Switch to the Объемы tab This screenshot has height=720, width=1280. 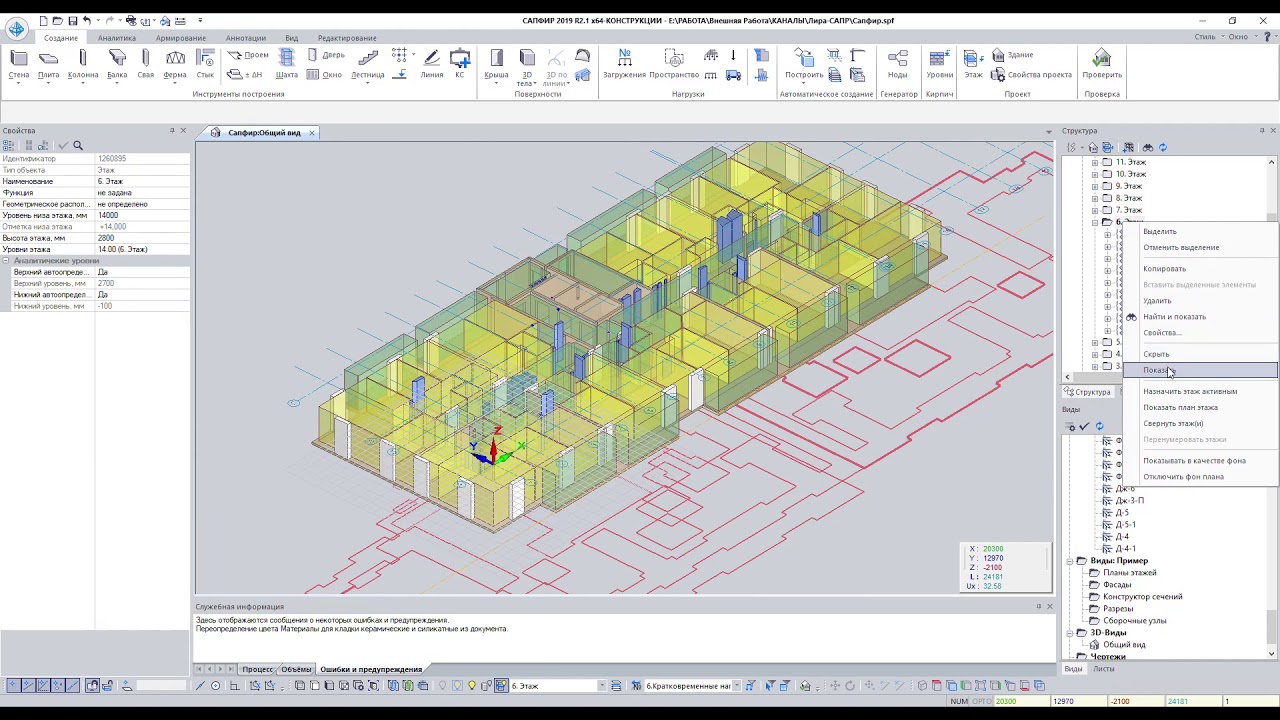coord(296,669)
